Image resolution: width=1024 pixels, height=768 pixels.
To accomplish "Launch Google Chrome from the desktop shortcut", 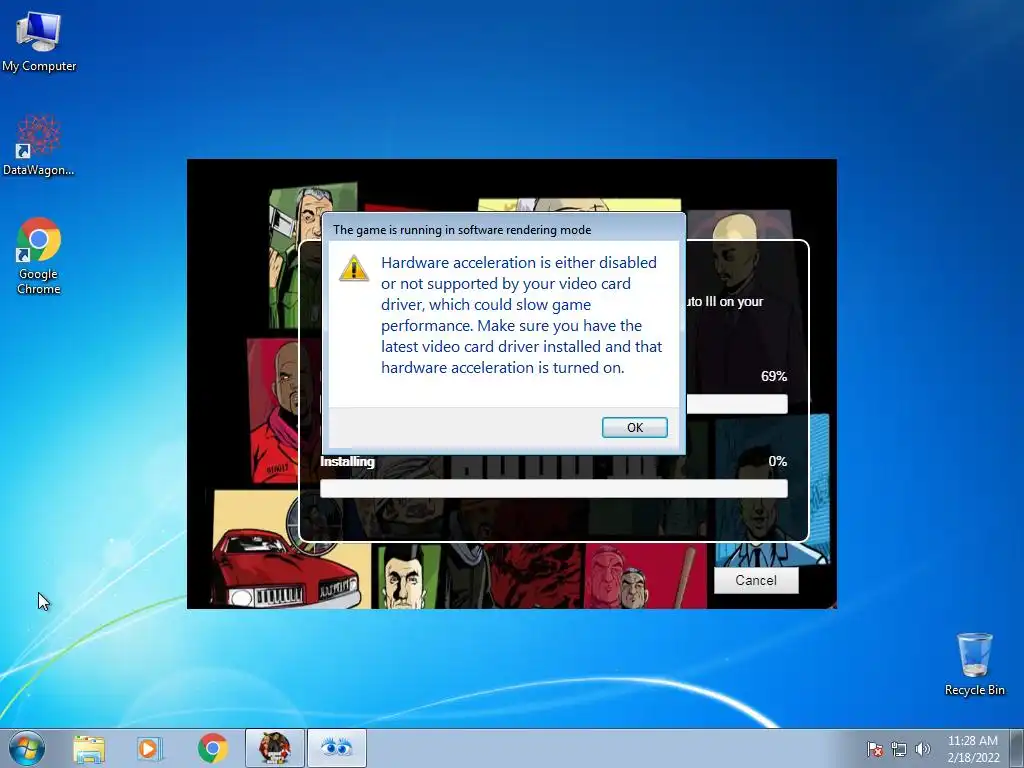I will pos(39,256).
